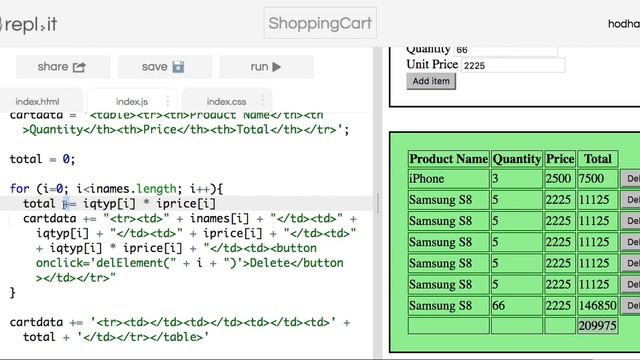Delete the Samsung S8 row with quantity 66
640x360 pixels.
pyautogui.click(x=631, y=306)
